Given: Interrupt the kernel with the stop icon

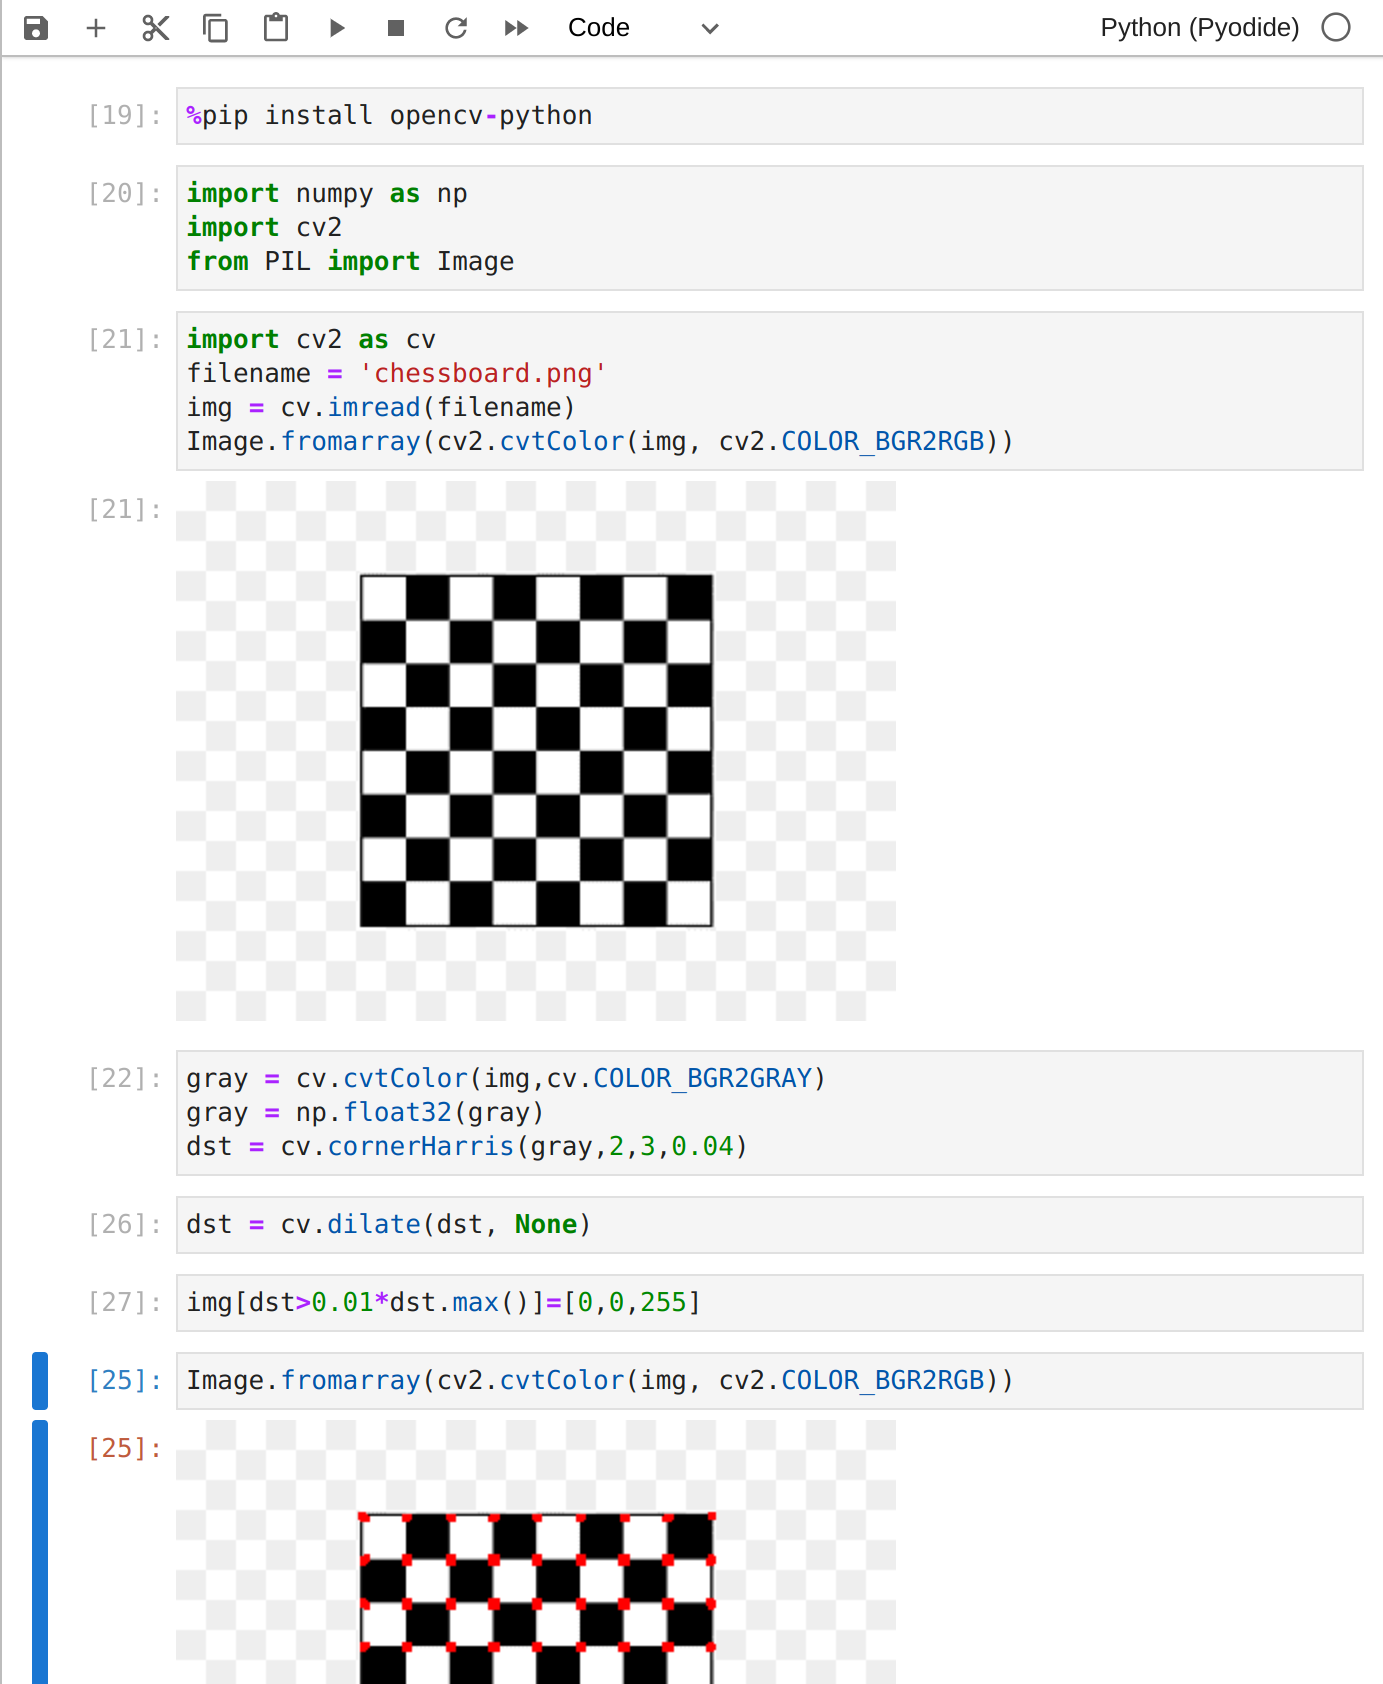Looking at the screenshot, I should (396, 28).
